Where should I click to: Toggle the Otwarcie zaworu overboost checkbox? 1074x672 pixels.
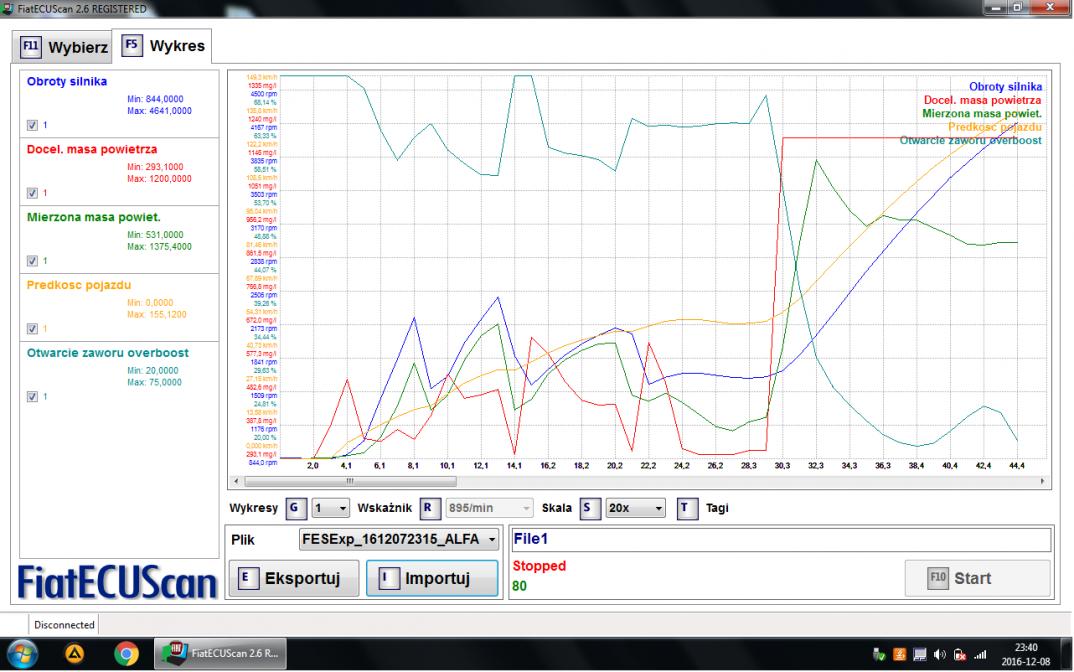(32, 396)
